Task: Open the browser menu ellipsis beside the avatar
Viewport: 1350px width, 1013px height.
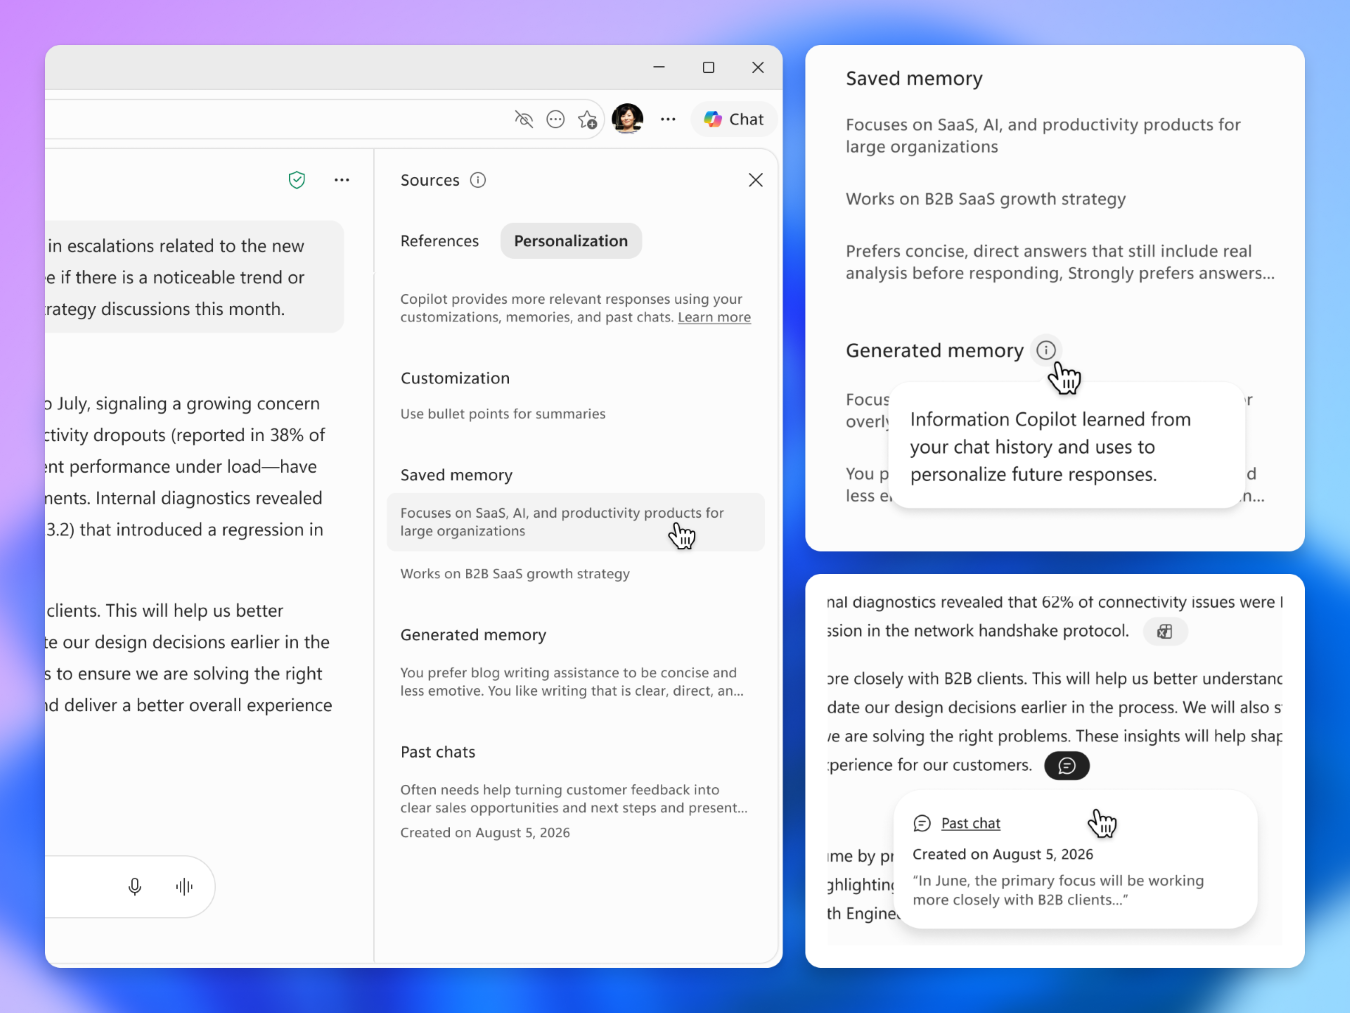Action: tap(668, 119)
